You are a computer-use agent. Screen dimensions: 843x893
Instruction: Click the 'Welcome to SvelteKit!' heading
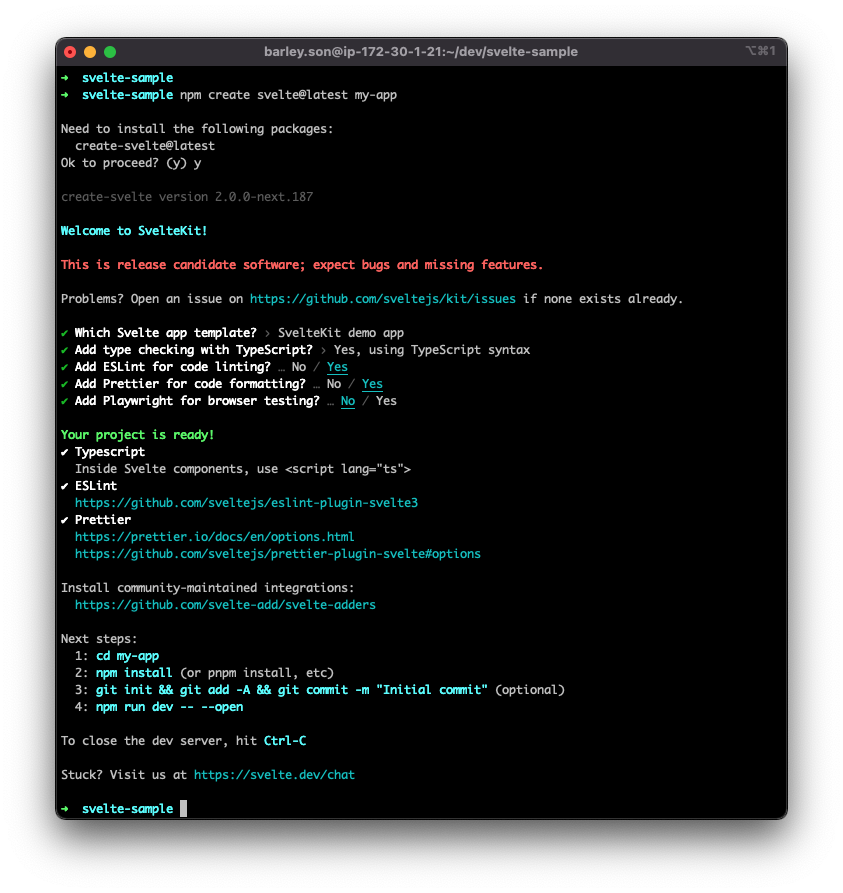(x=134, y=231)
